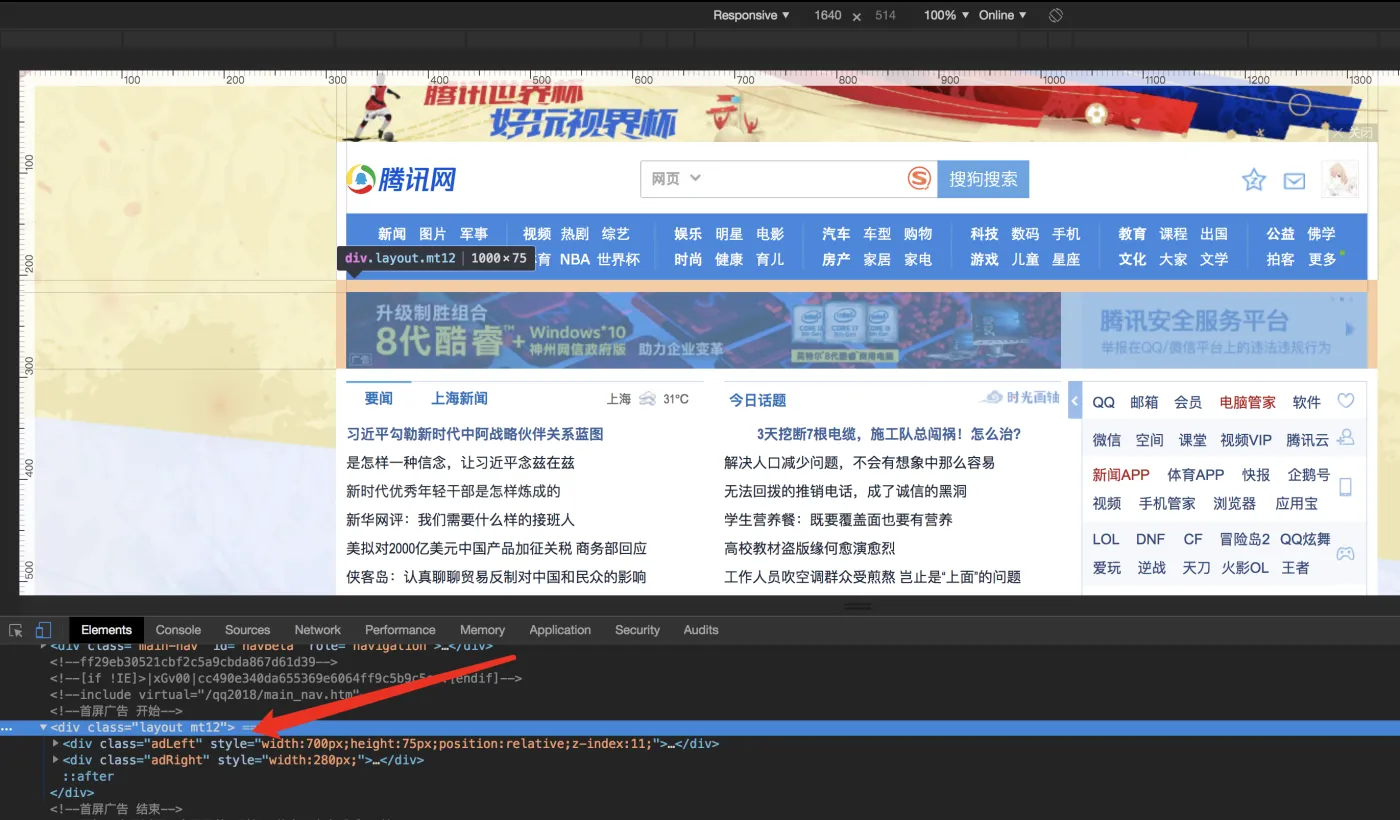Click the LOL game link
1400x820 pixels.
[x=1106, y=539]
